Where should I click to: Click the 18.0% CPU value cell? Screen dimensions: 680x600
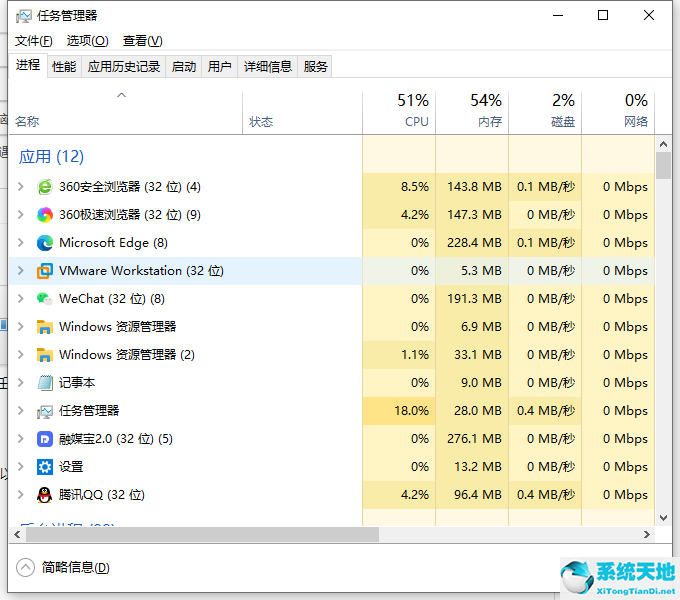(399, 411)
